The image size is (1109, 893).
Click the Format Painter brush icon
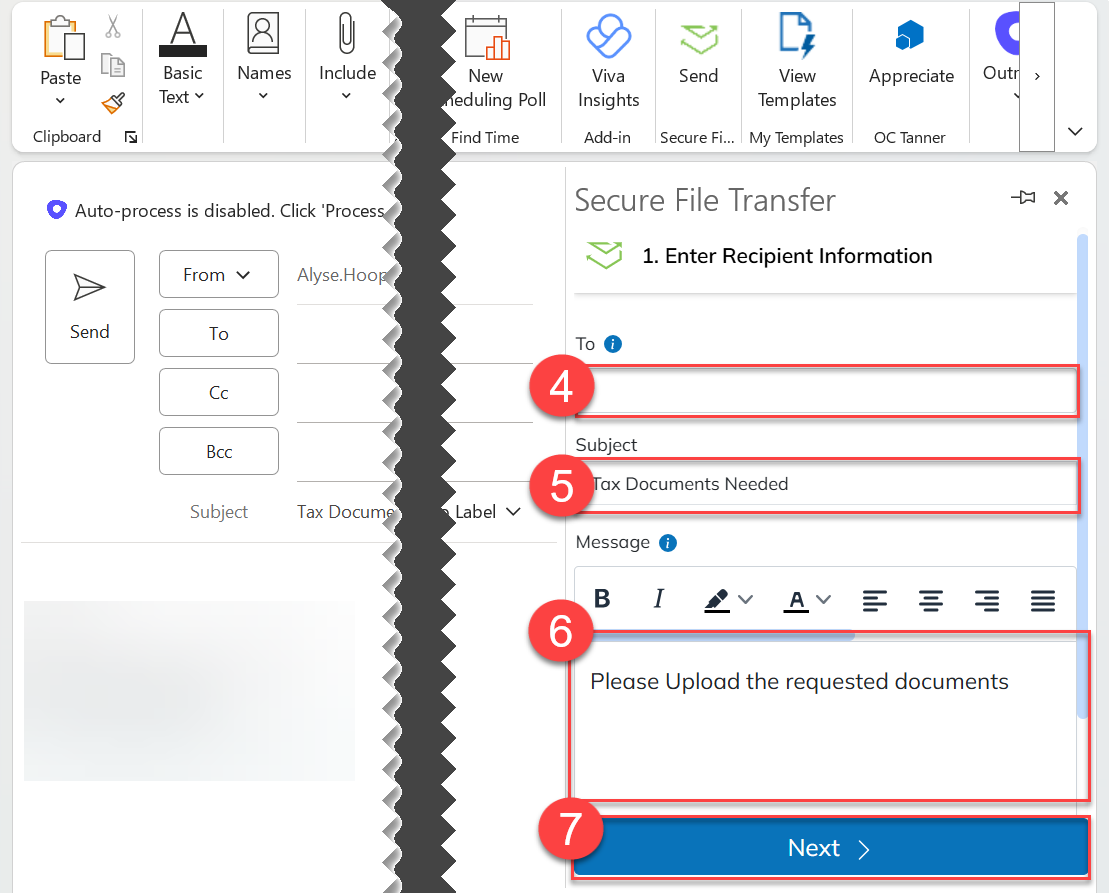113,103
